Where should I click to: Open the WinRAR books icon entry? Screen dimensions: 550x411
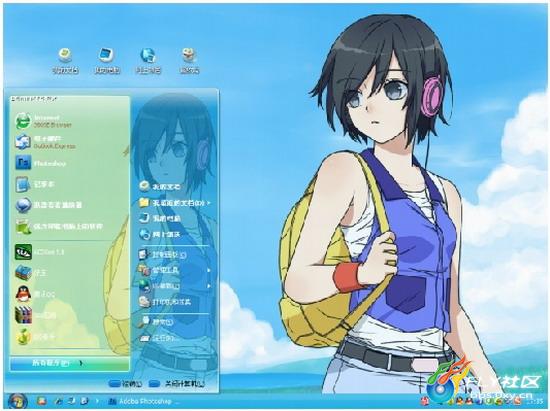tap(35, 315)
